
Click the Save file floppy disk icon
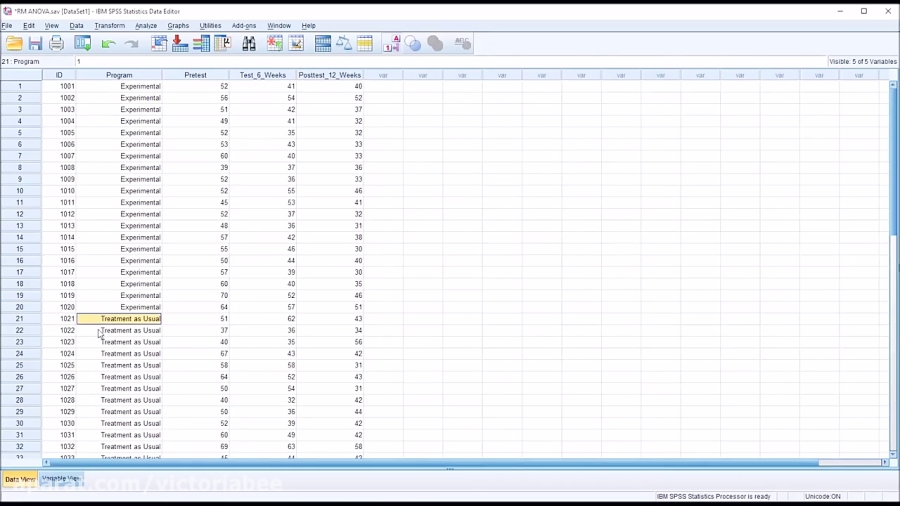(35, 43)
